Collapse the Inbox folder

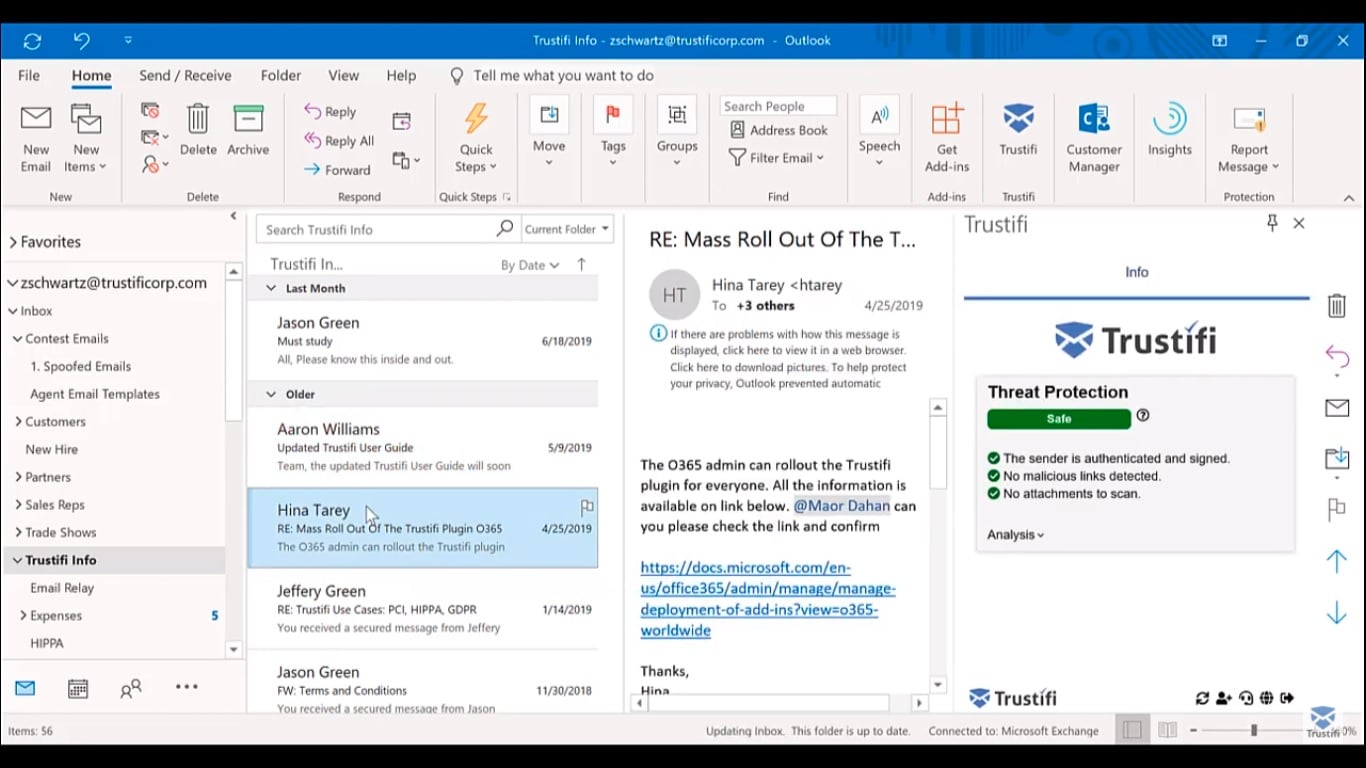12,311
